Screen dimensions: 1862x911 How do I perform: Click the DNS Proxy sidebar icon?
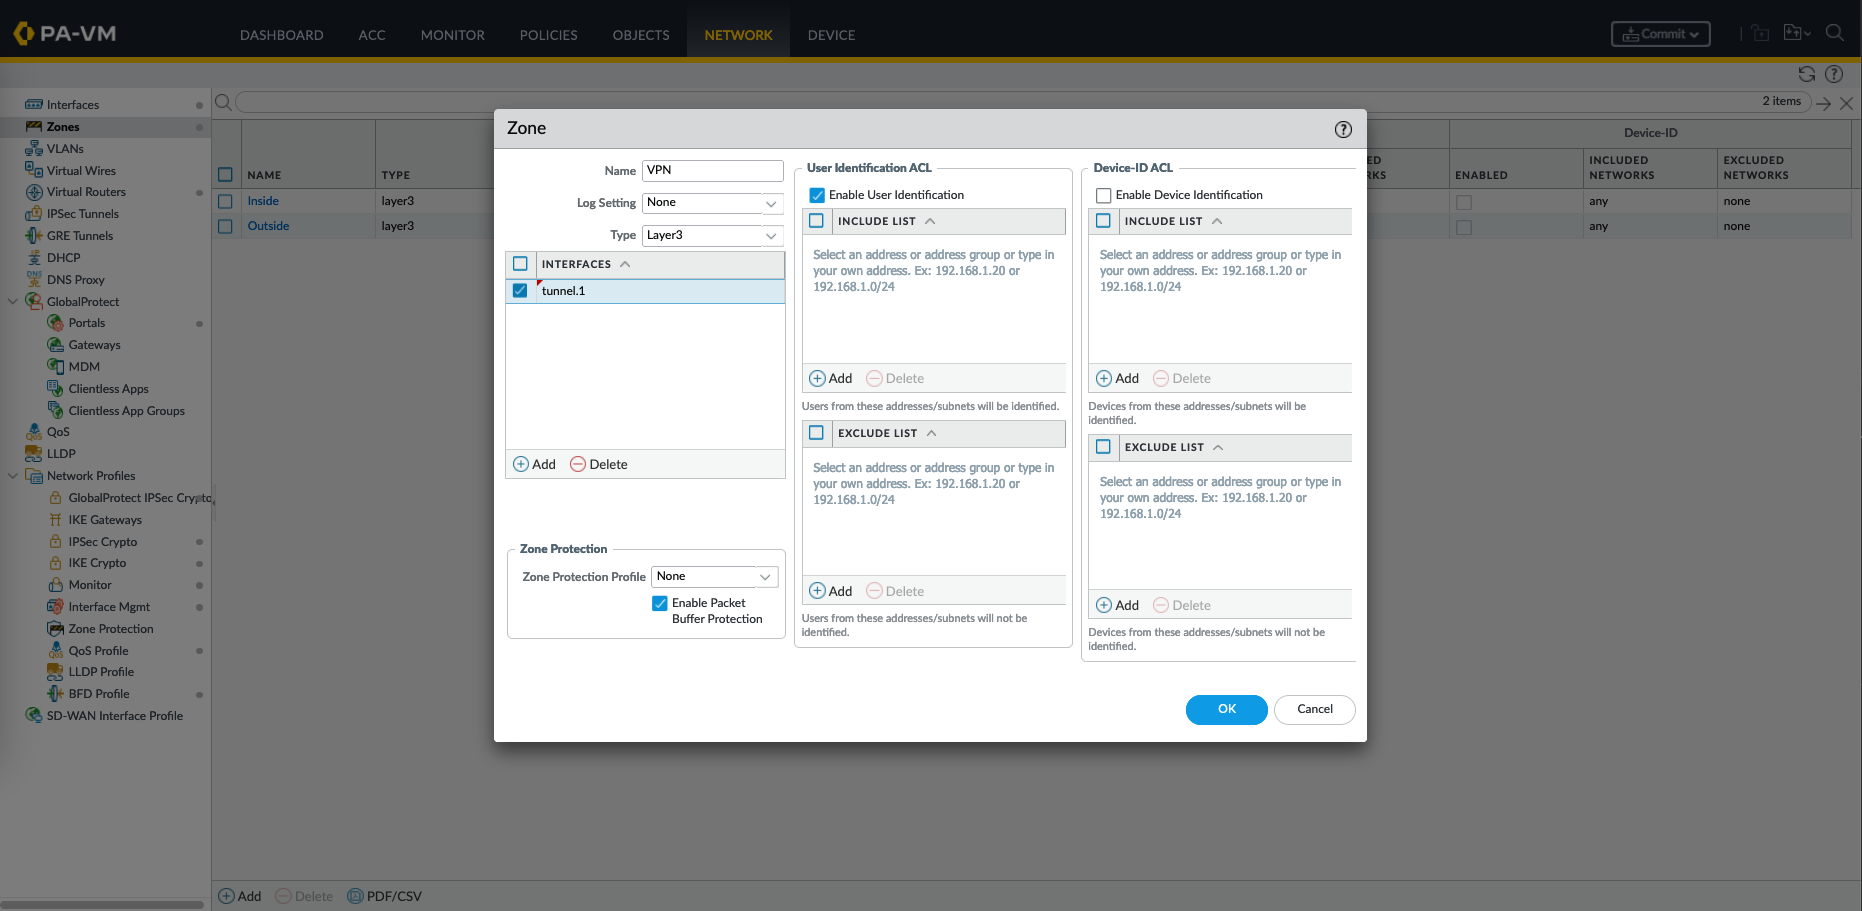point(34,280)
